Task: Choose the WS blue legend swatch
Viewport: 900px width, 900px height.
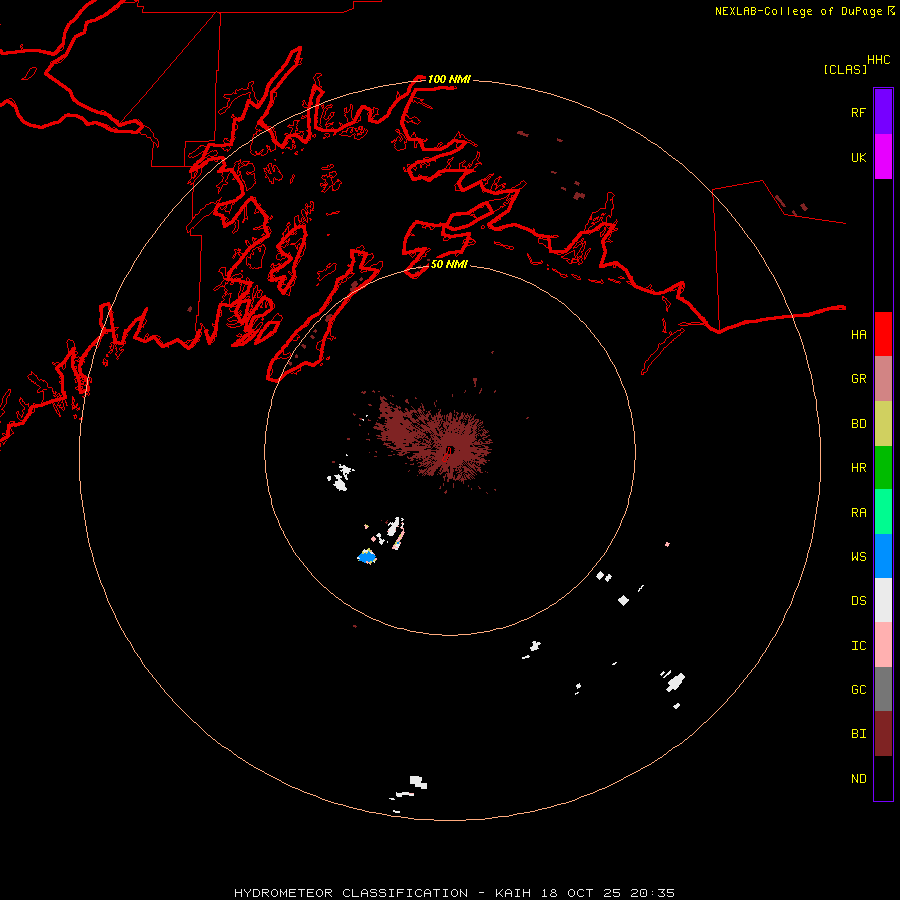Action: pyautogui.click(x=883, y=556)
